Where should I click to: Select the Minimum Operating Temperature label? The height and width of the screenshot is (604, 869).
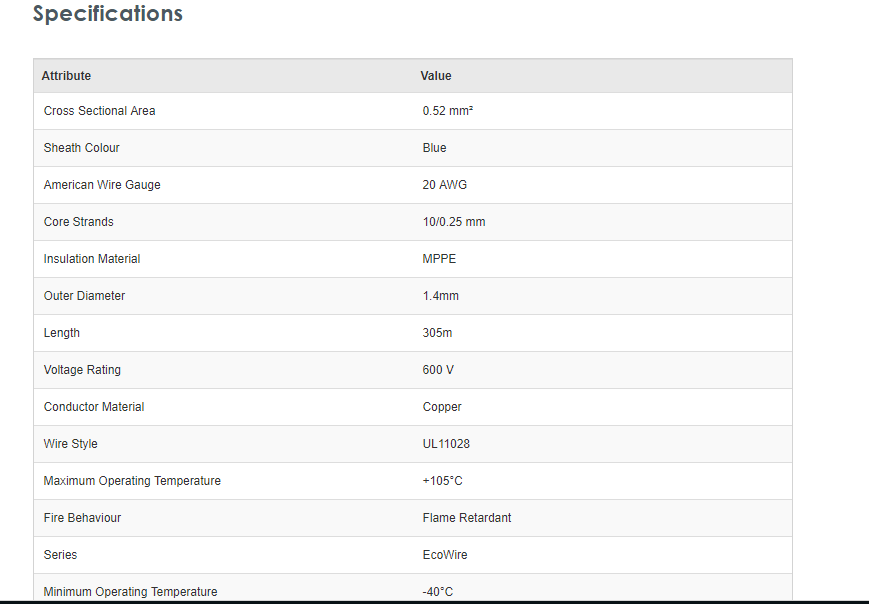point(130,591)
